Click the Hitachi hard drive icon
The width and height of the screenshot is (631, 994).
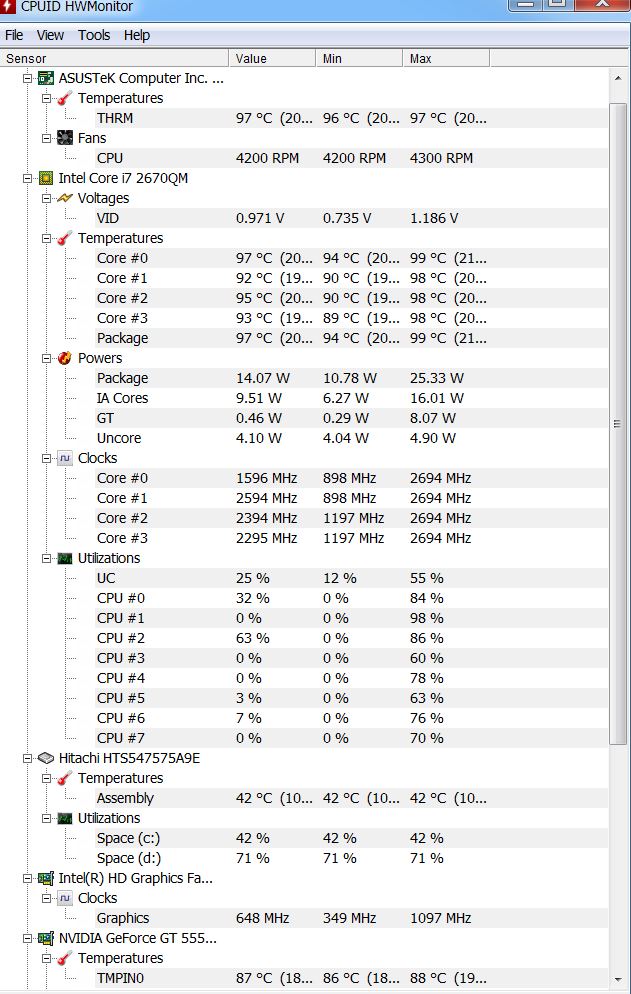pos(46,758)
